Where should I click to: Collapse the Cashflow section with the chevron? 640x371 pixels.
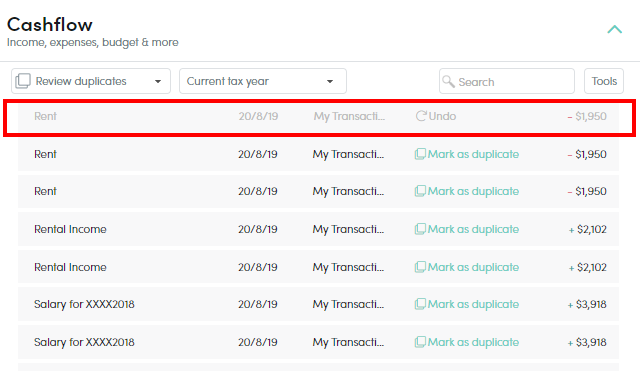[x=614, y=29]
